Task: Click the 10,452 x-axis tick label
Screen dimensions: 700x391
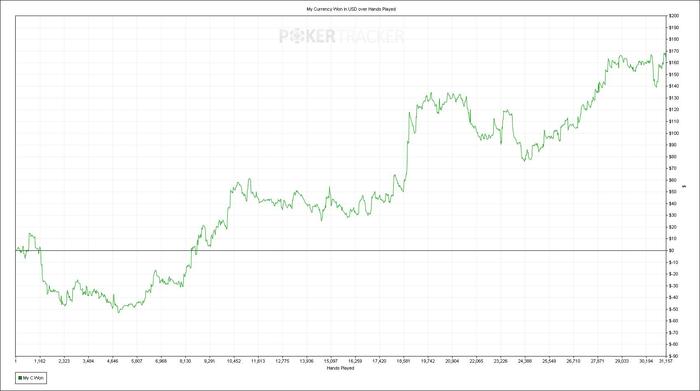Action: (234, 361)
